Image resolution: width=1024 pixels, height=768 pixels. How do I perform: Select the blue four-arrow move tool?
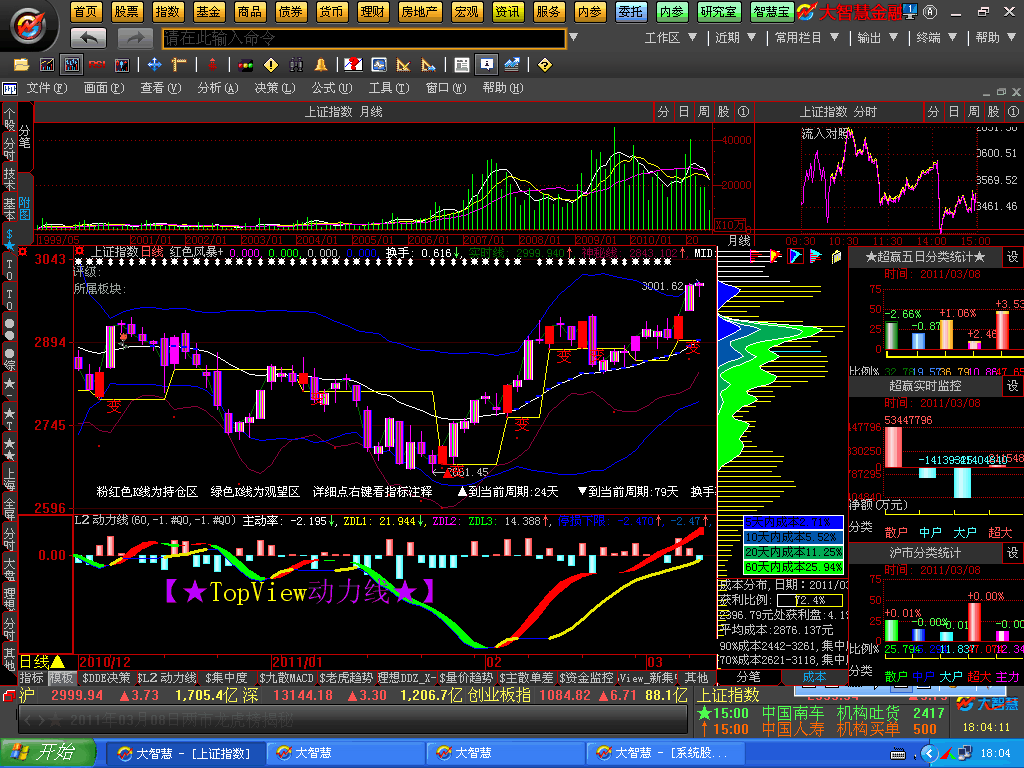(155, 65)
